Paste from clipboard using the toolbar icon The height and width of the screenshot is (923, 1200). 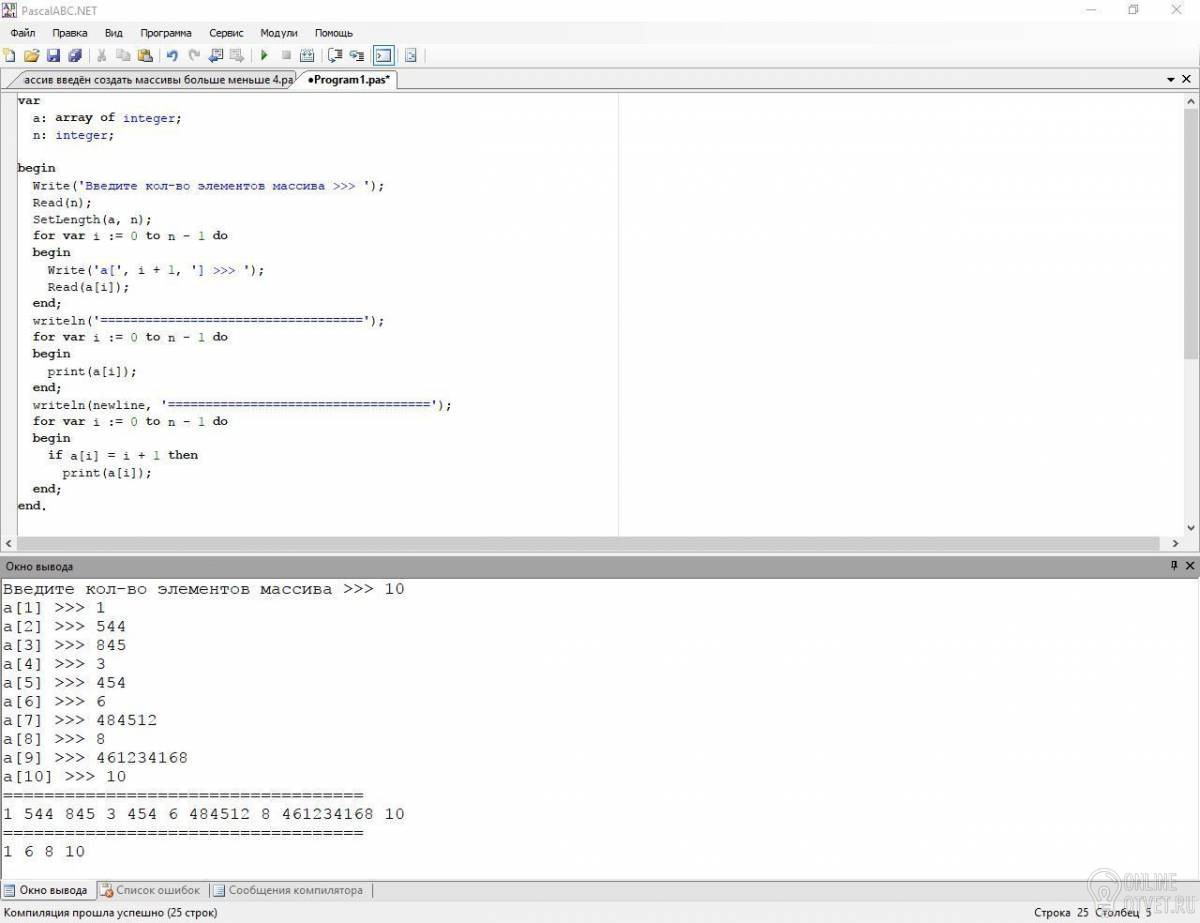pyautogui.click(x=145, y=56)
